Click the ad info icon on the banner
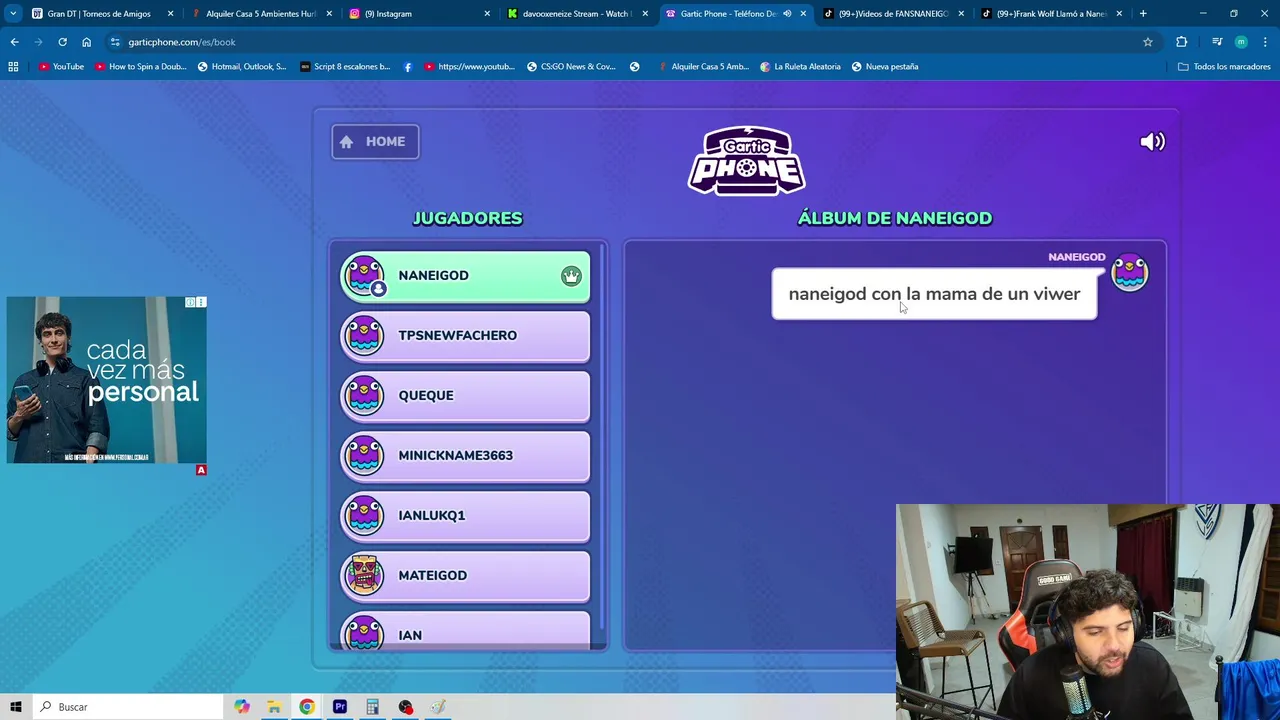Viewport: 1280px width, 720px height. pos(190,302)
